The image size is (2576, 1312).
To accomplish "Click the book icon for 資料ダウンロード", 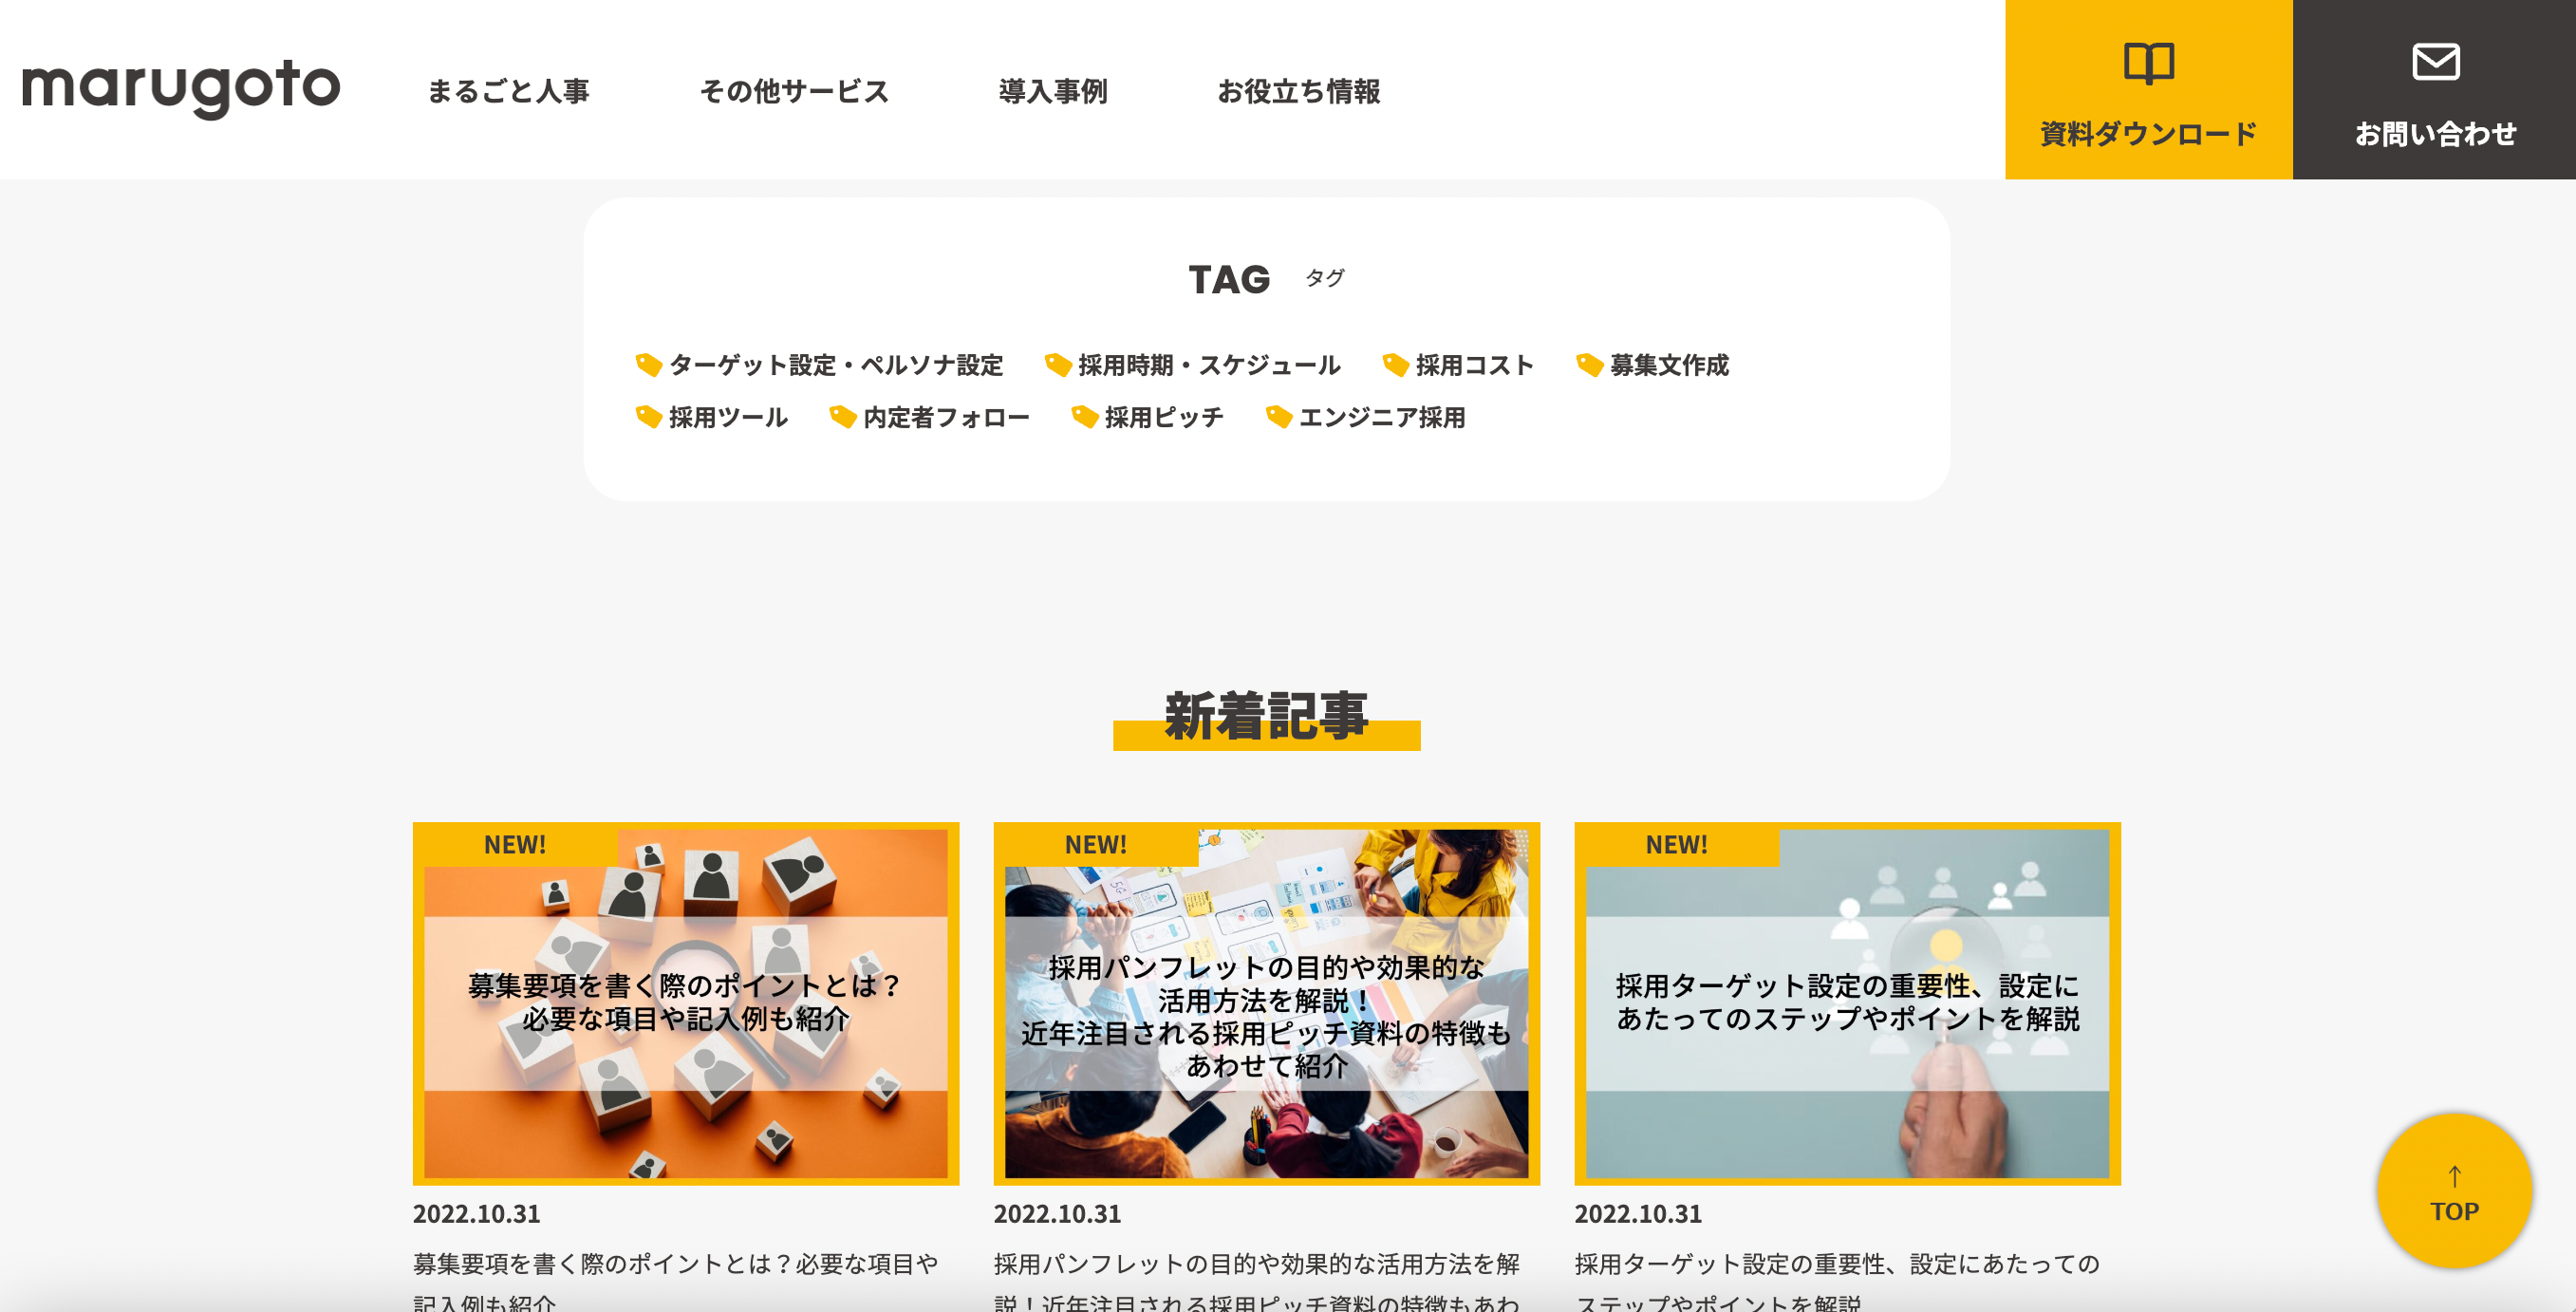I will tap(2148, 63).
